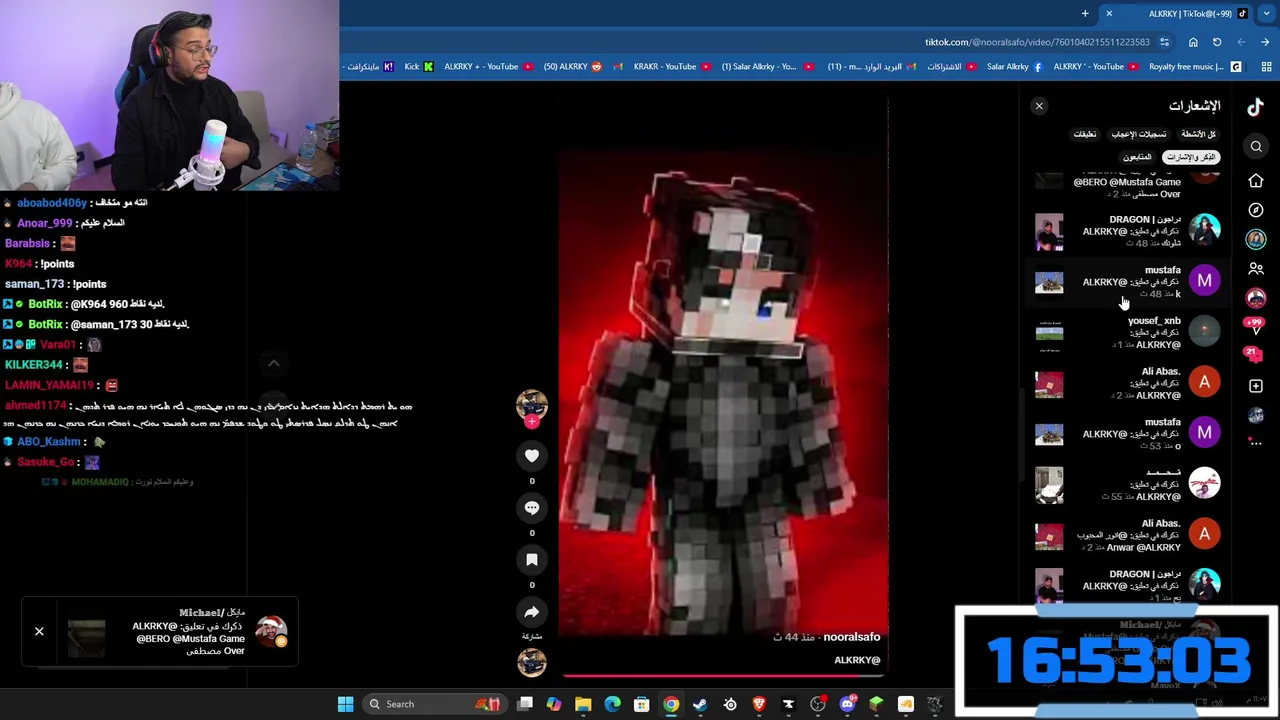
Task: Select the Likes filter tab
Action: 1139,134
